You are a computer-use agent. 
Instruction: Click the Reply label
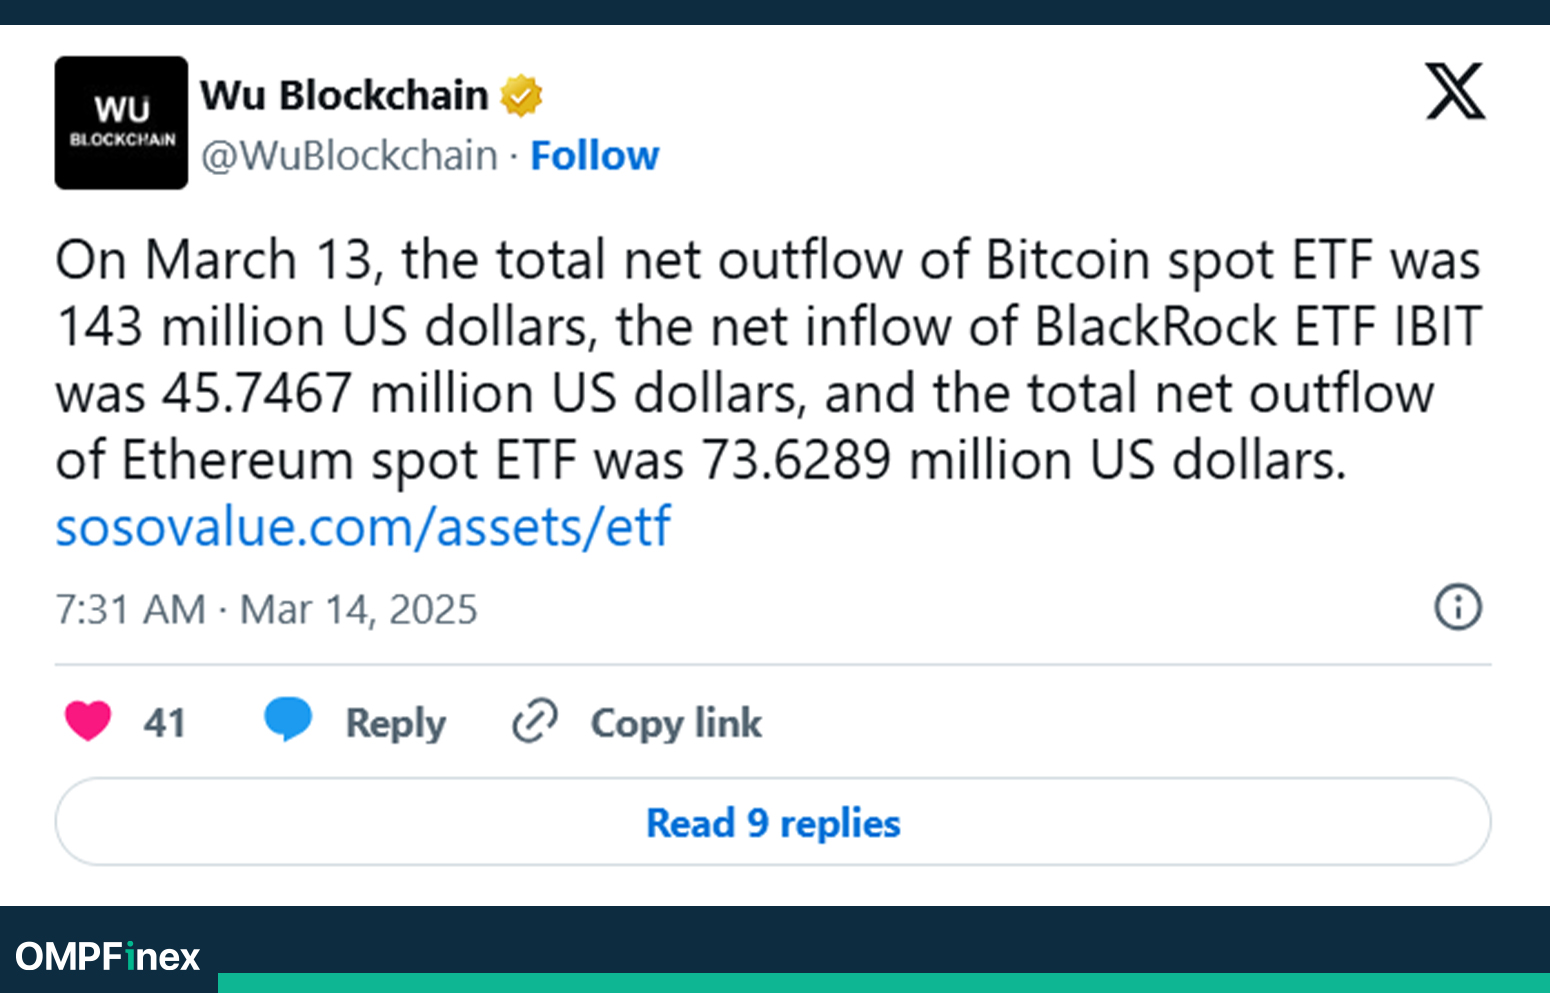pos(396,723)
